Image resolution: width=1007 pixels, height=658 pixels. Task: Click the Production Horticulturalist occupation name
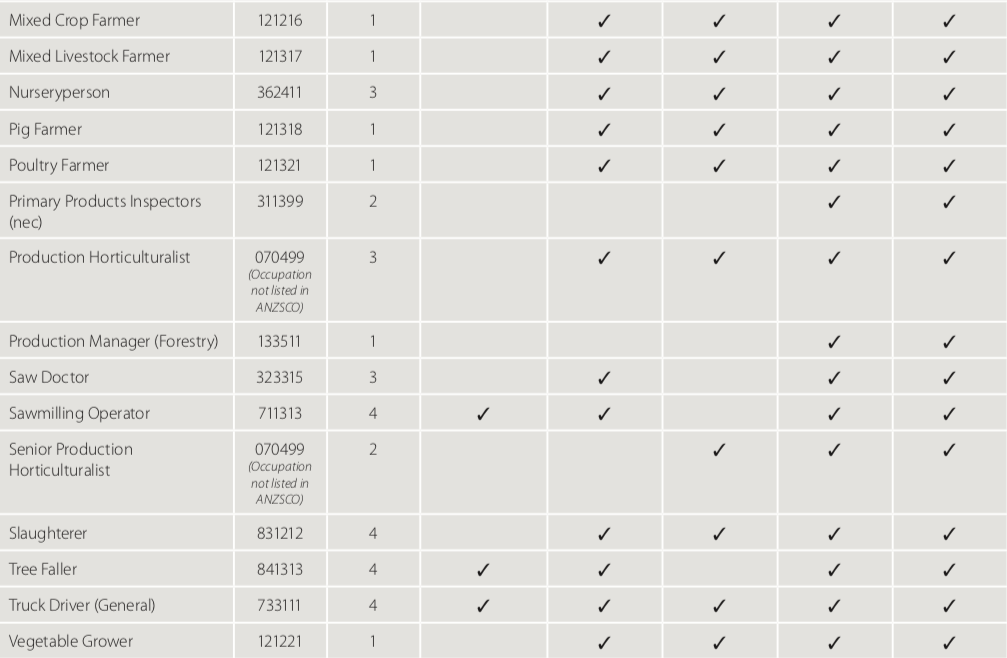pos(99,257)
